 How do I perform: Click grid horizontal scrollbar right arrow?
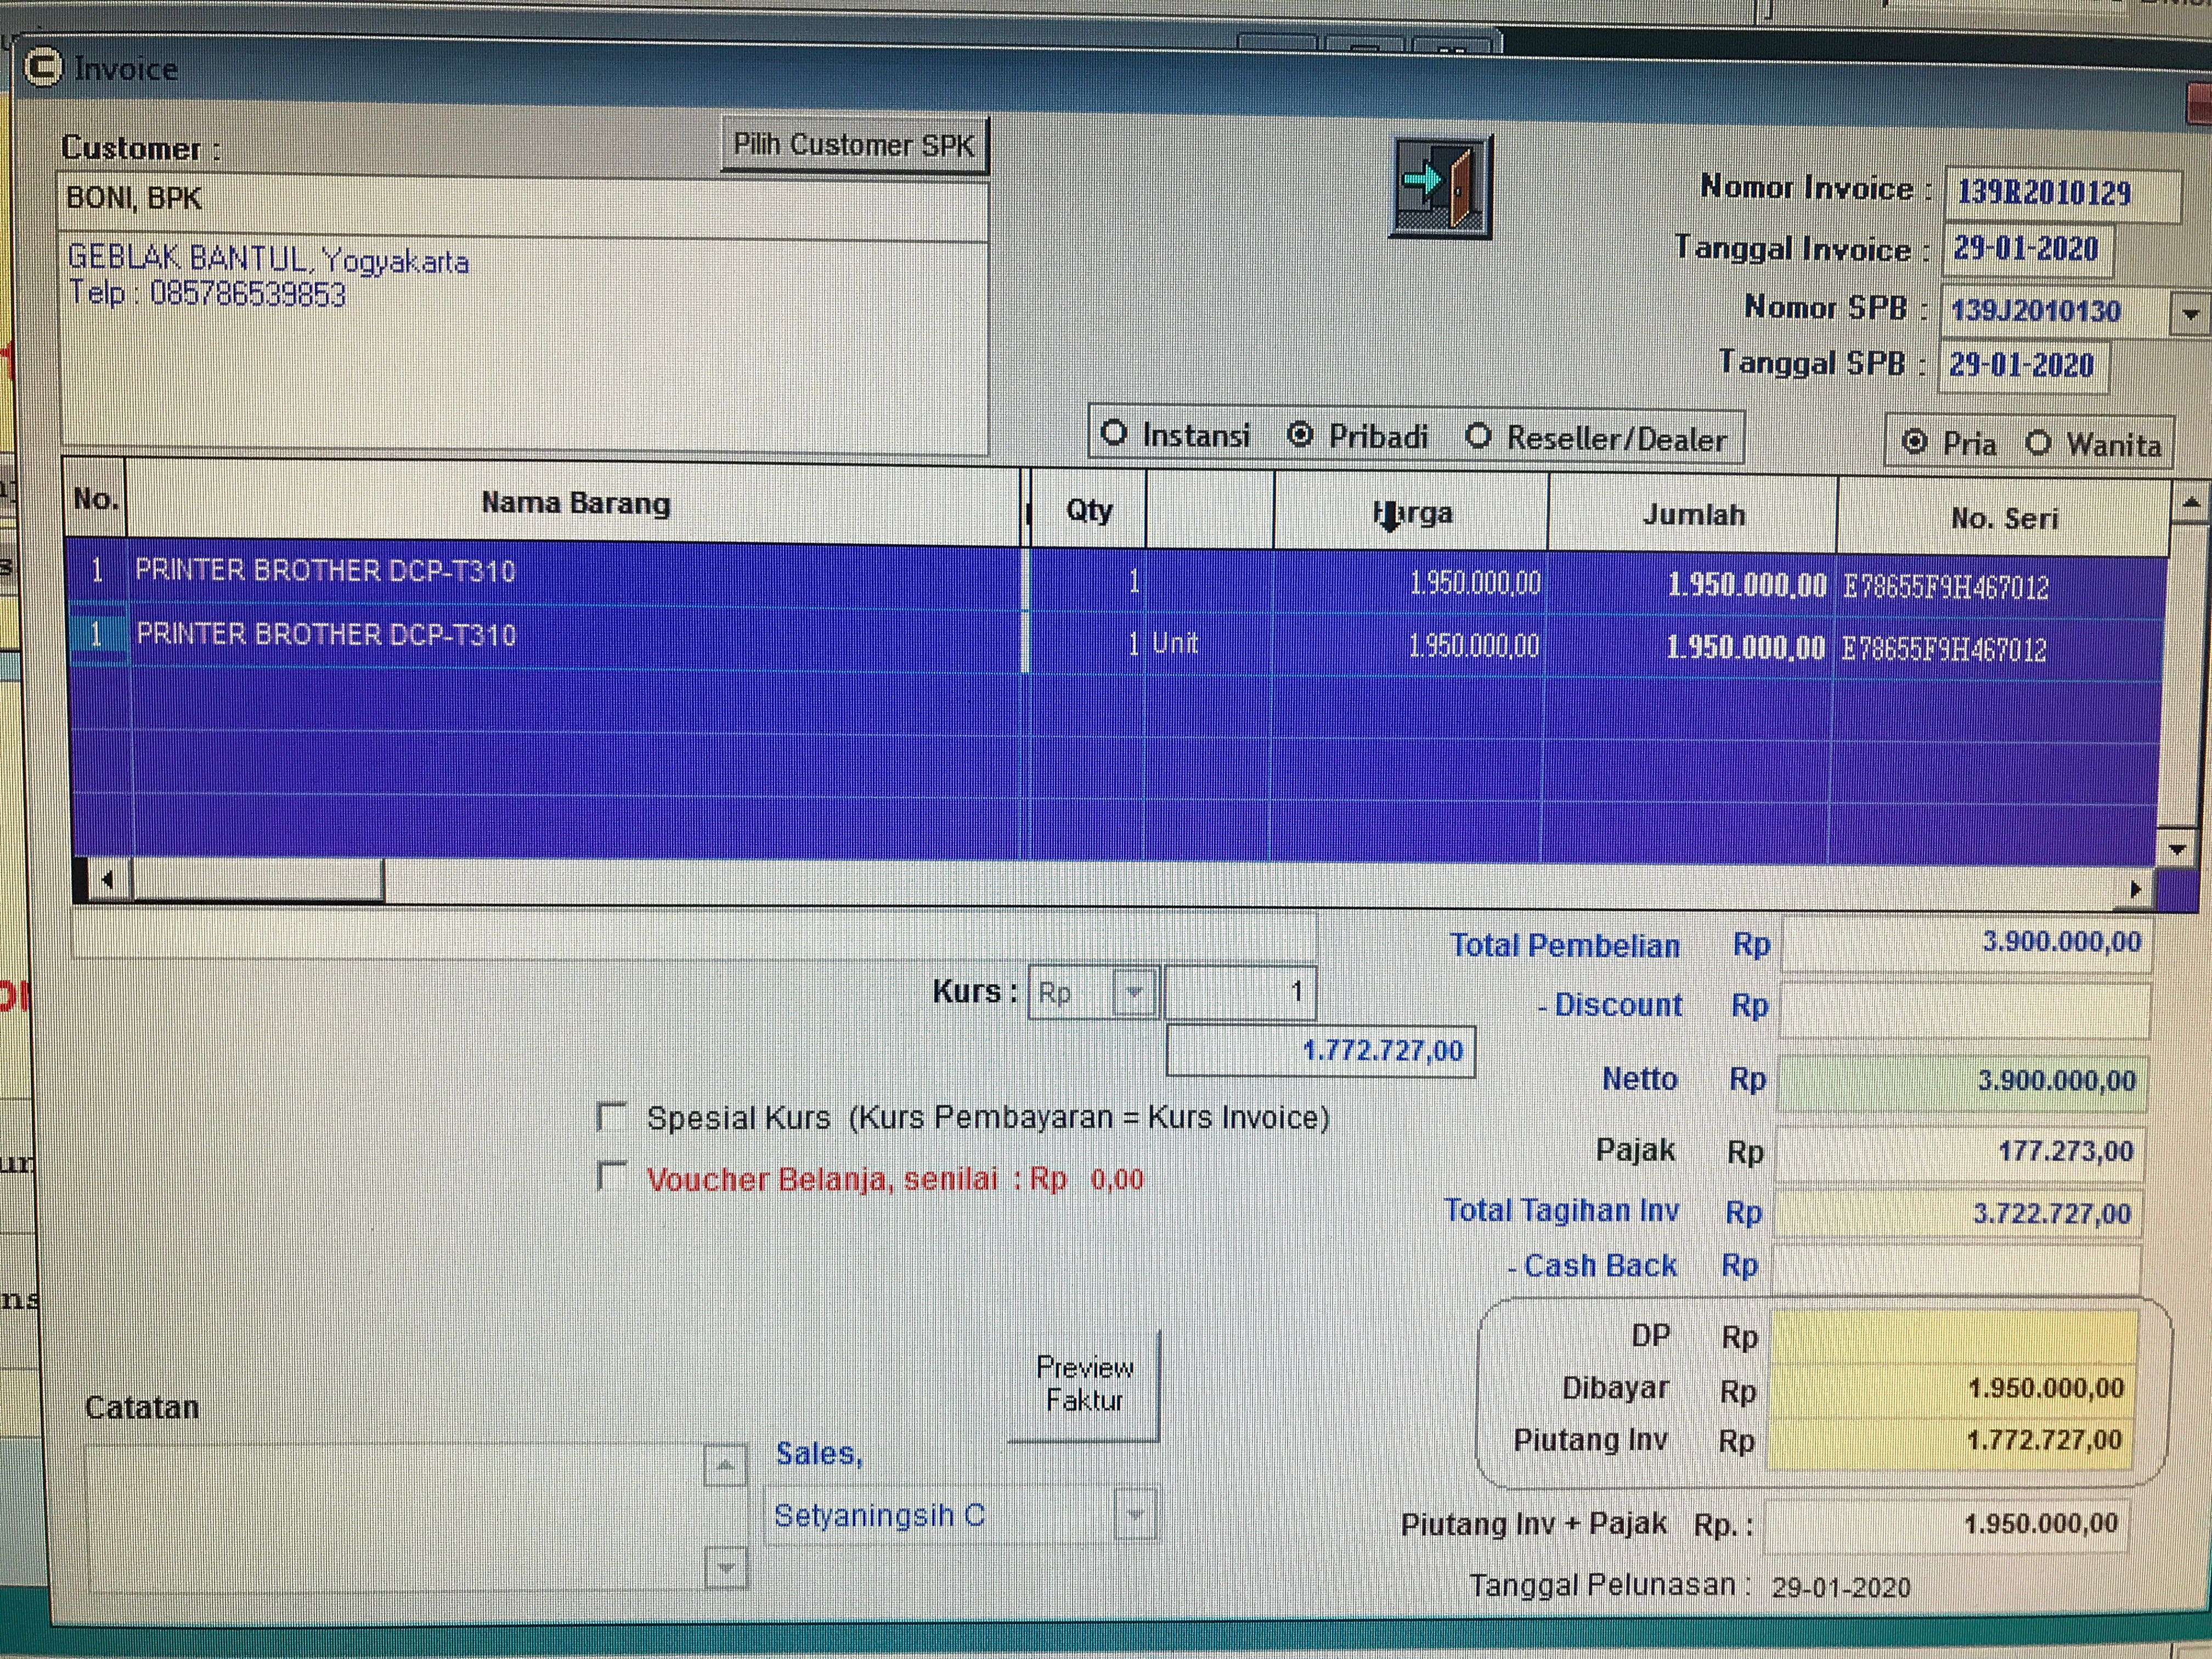[2135, 888]
